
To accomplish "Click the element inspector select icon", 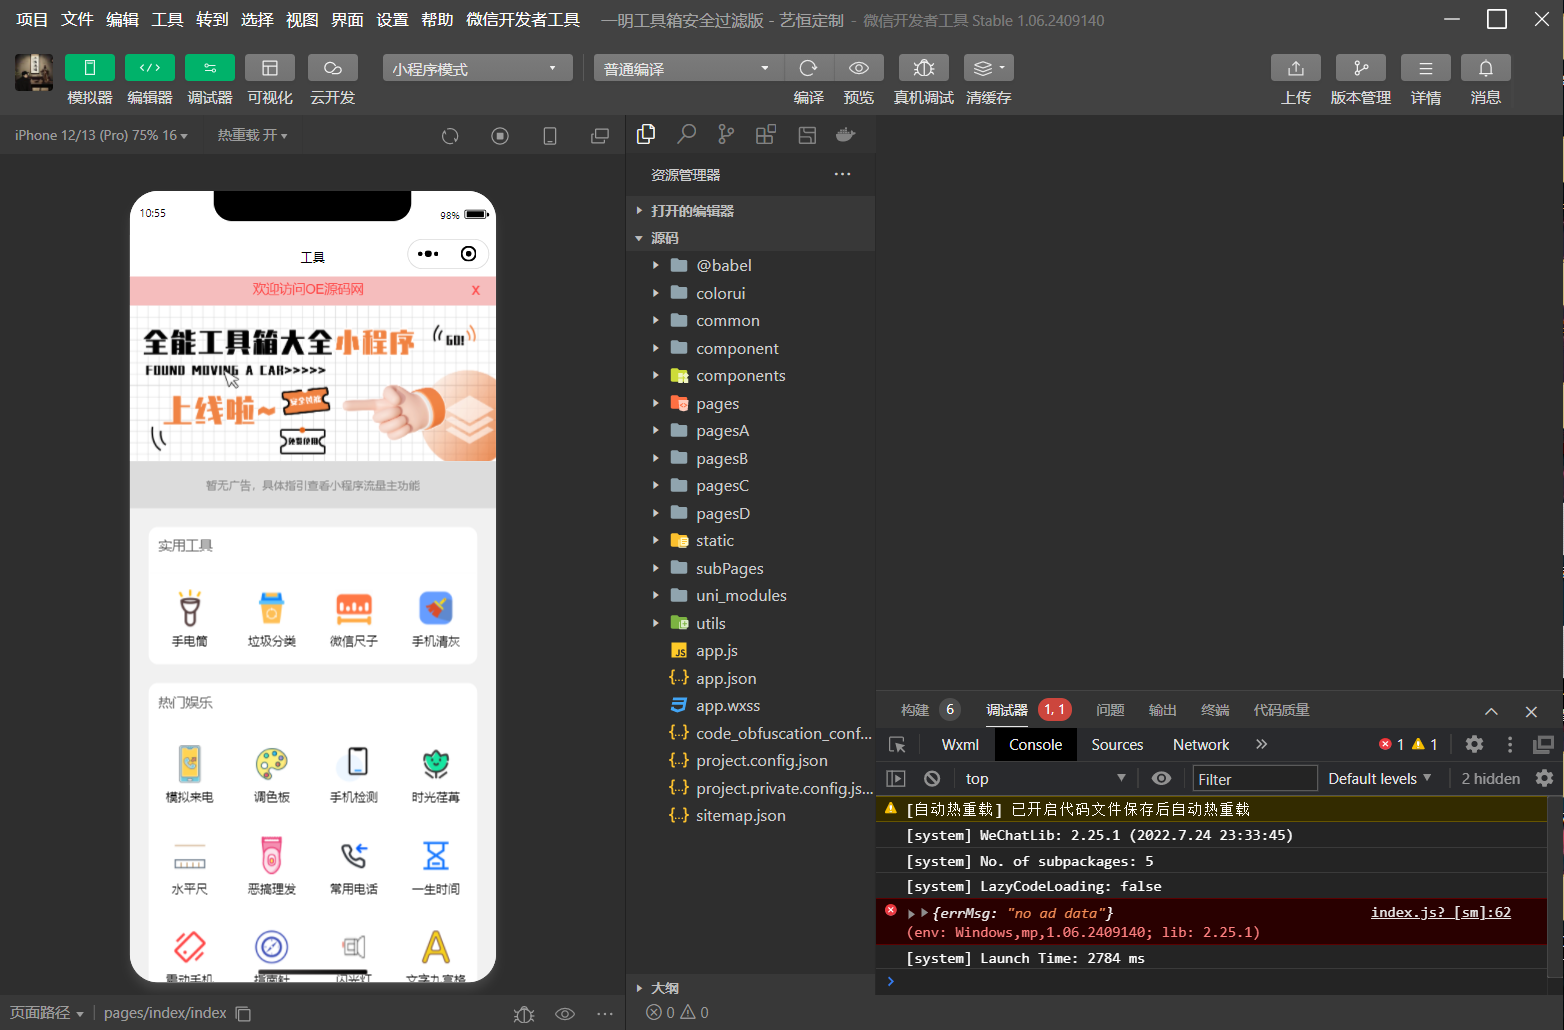I will 897,744.
